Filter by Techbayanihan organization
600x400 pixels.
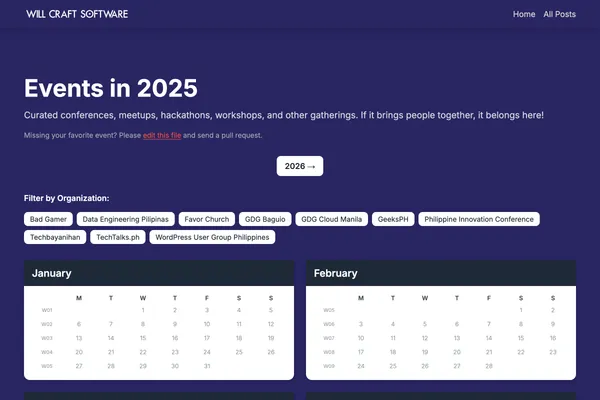coord(55,237)
